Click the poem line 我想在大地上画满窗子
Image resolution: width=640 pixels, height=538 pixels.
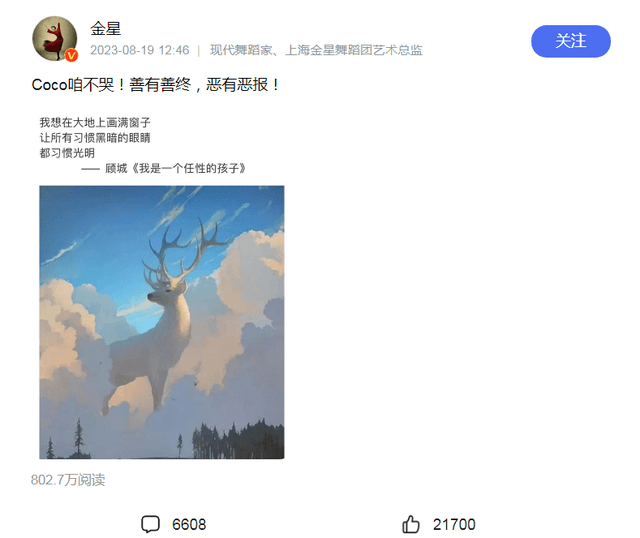[95, 122]
